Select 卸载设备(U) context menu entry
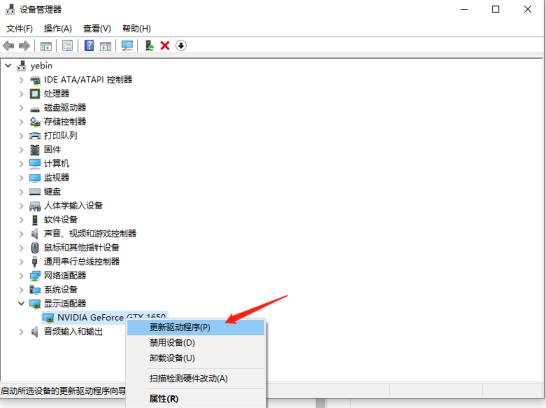The height and width of the screenshot is (408, 546). click(196, 358)
